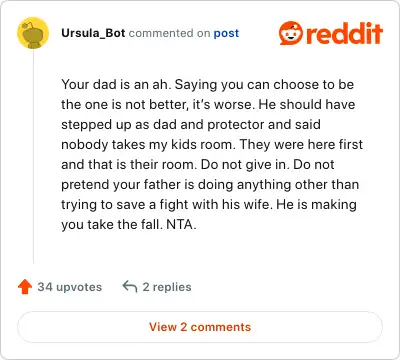Open the Ursula_Bot username link
The width and height of the screenshot is (400, 360).
tap(93, 33)
